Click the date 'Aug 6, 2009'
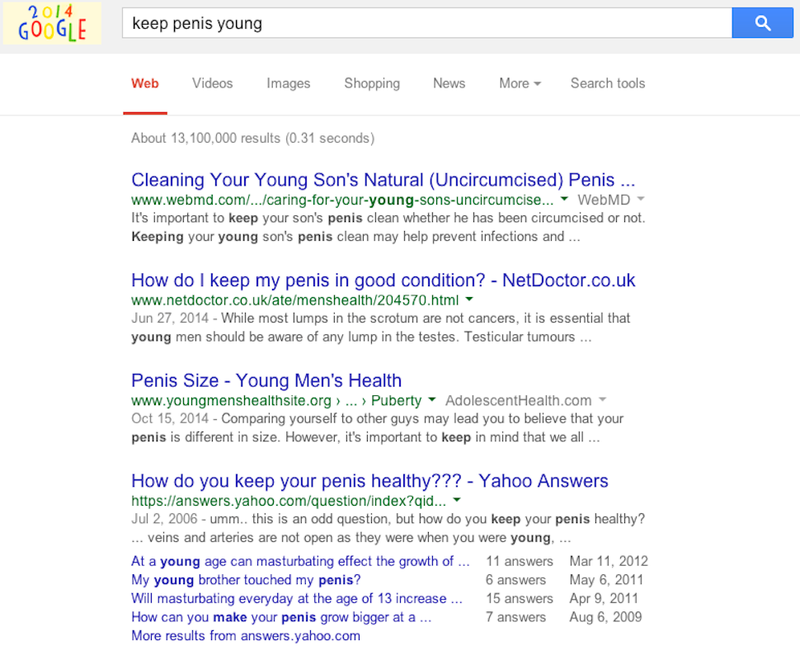This screenshot has width=800, height=660. point(606,617)
